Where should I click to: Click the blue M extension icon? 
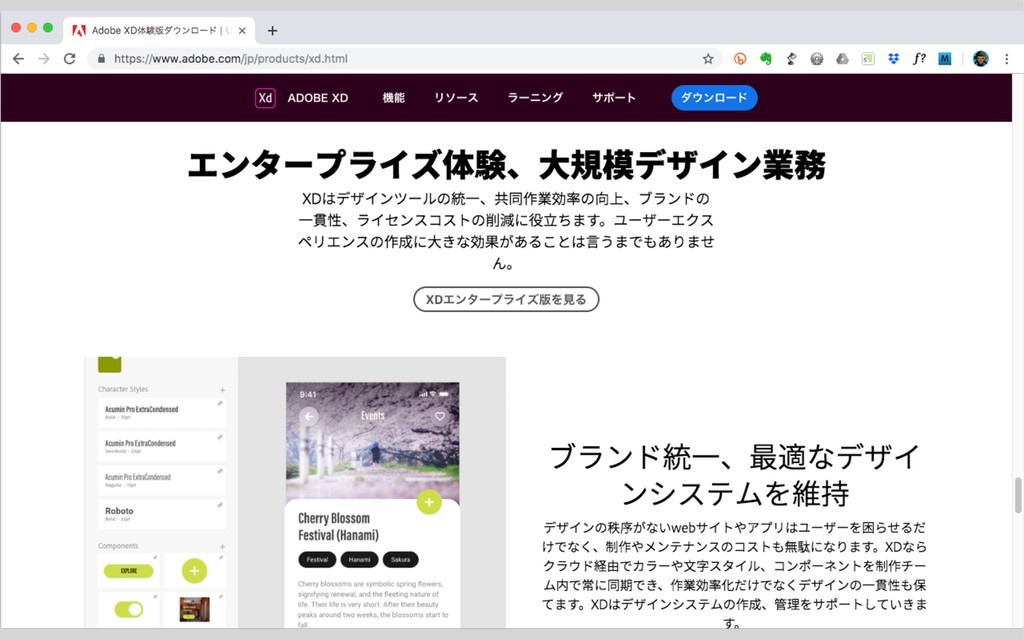point(944,59)
